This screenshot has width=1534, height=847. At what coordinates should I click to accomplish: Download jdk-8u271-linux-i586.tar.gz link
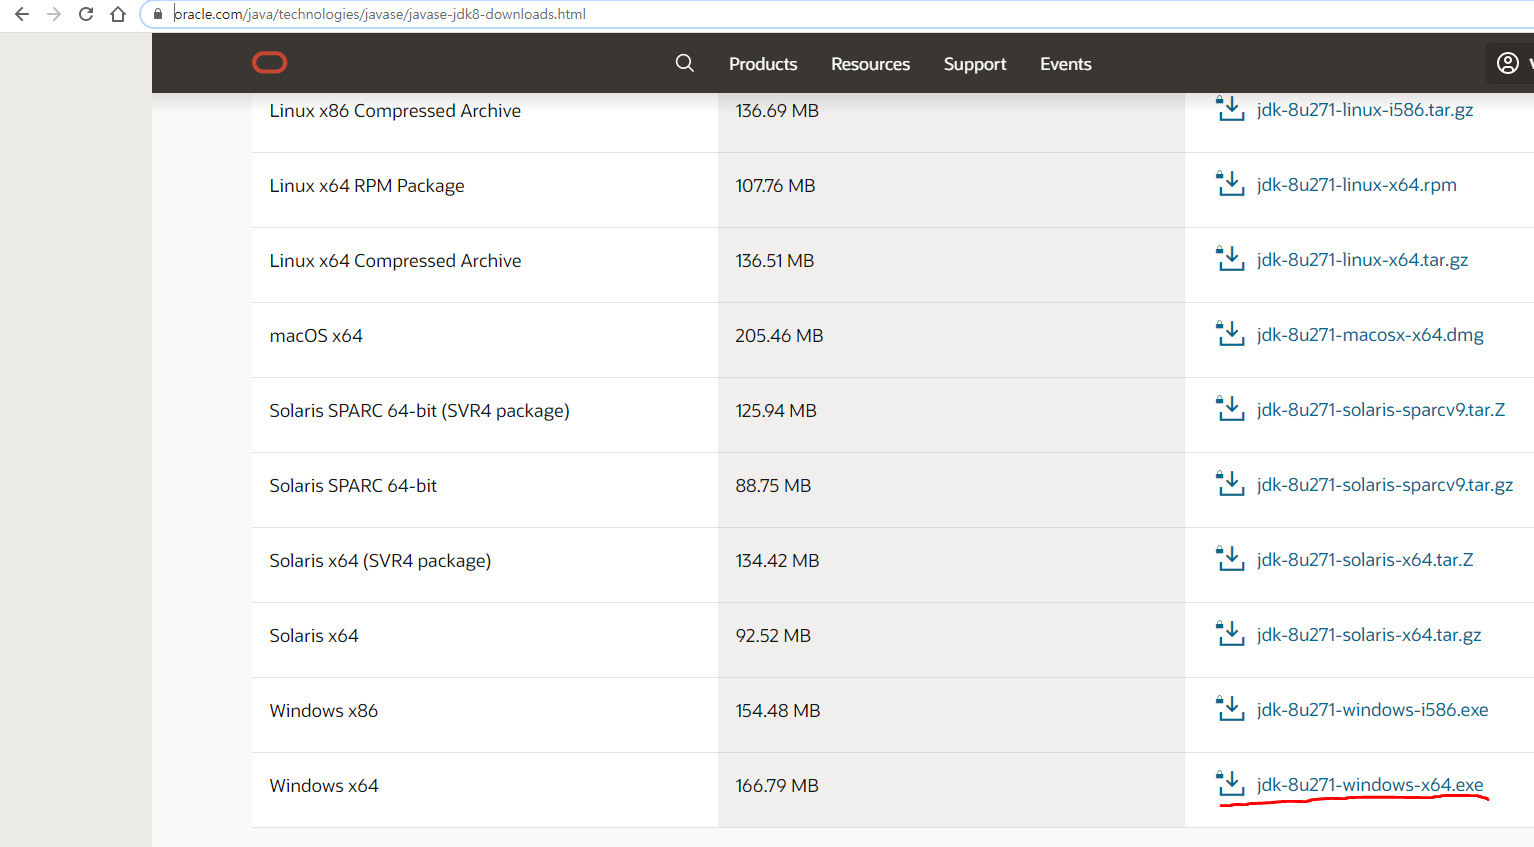coord(1365,110)
